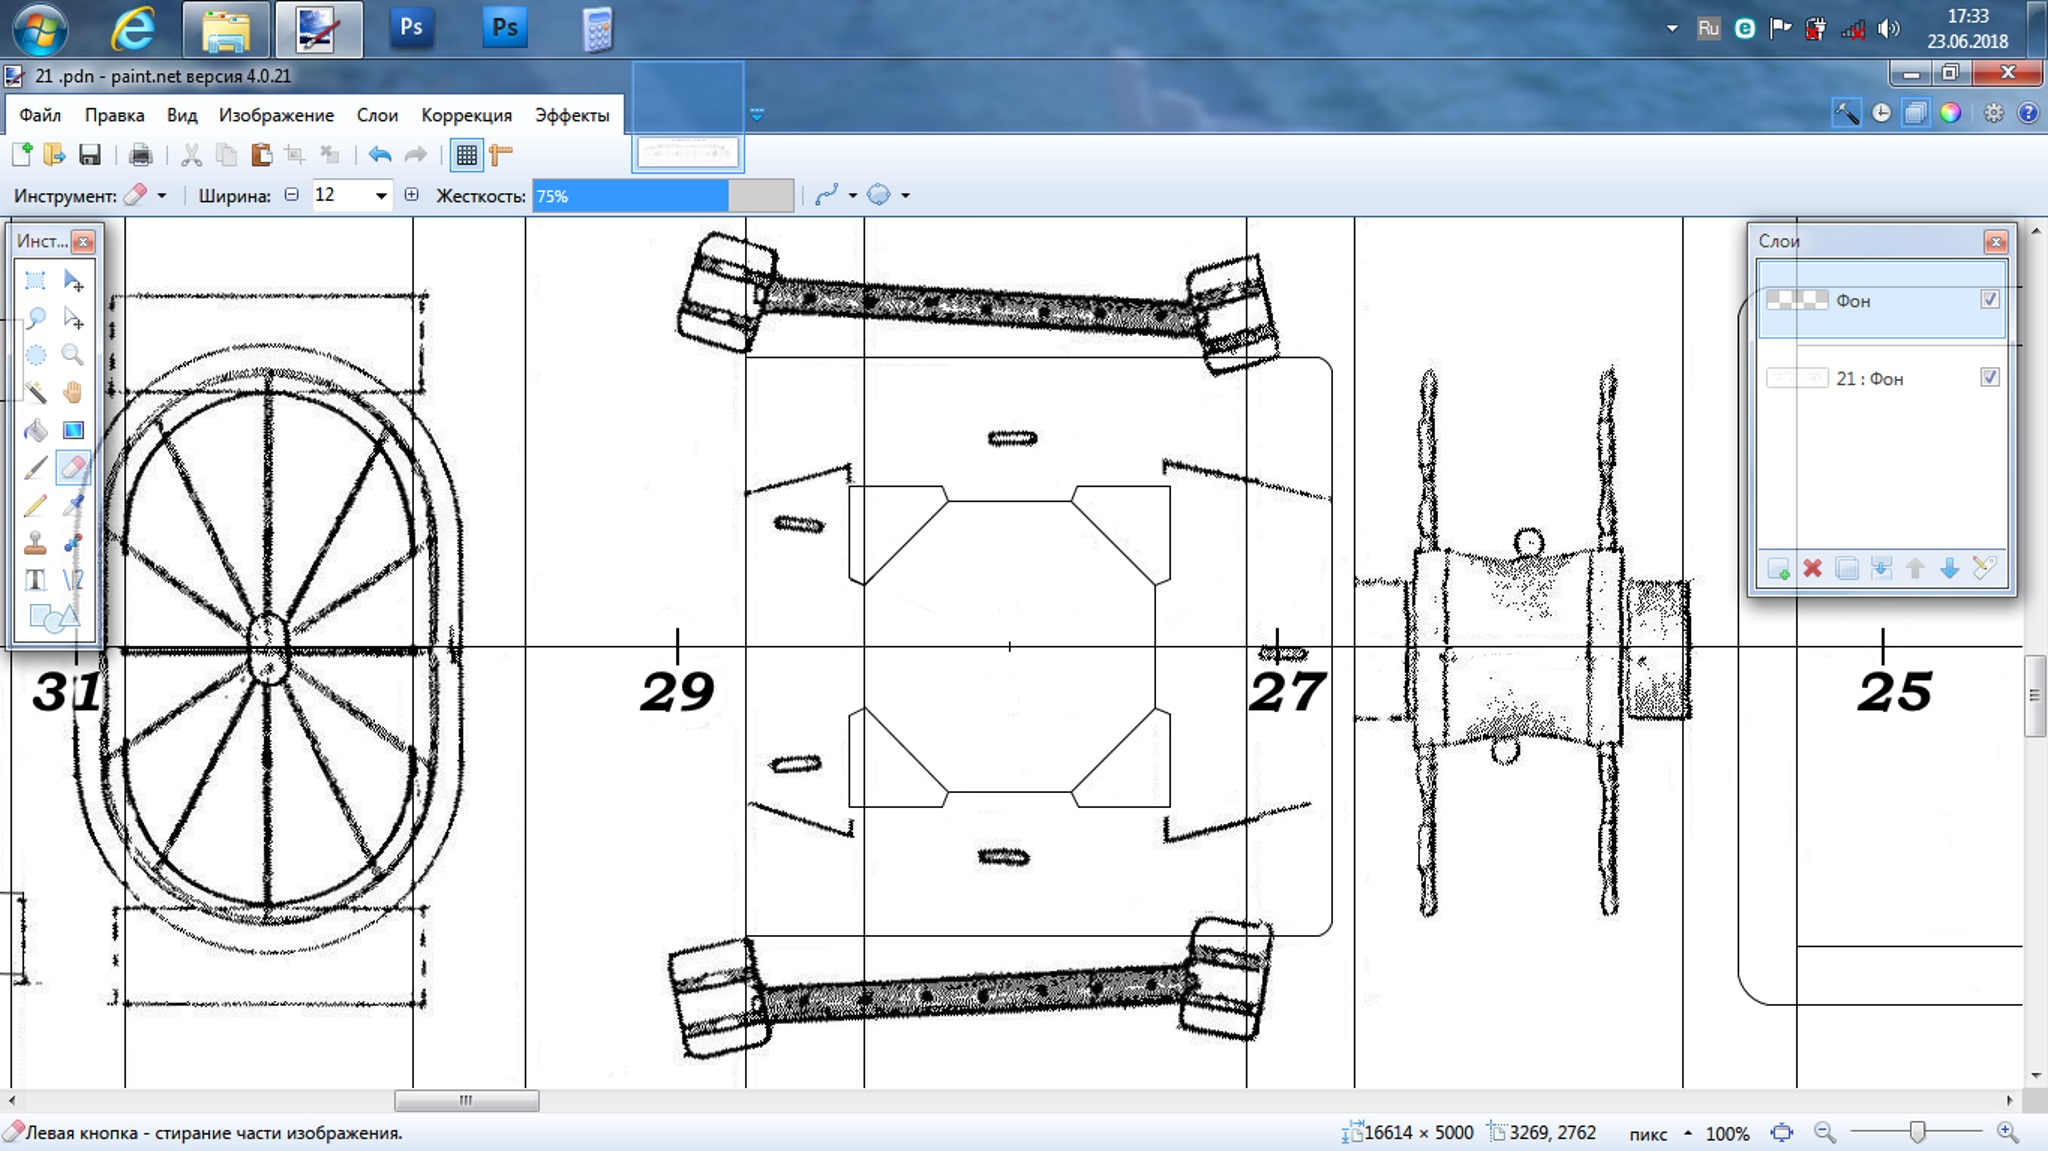This screenshot has height=1151, width=2048.
Task: Delete the selected layer with red X
Action: (1812, 568)
